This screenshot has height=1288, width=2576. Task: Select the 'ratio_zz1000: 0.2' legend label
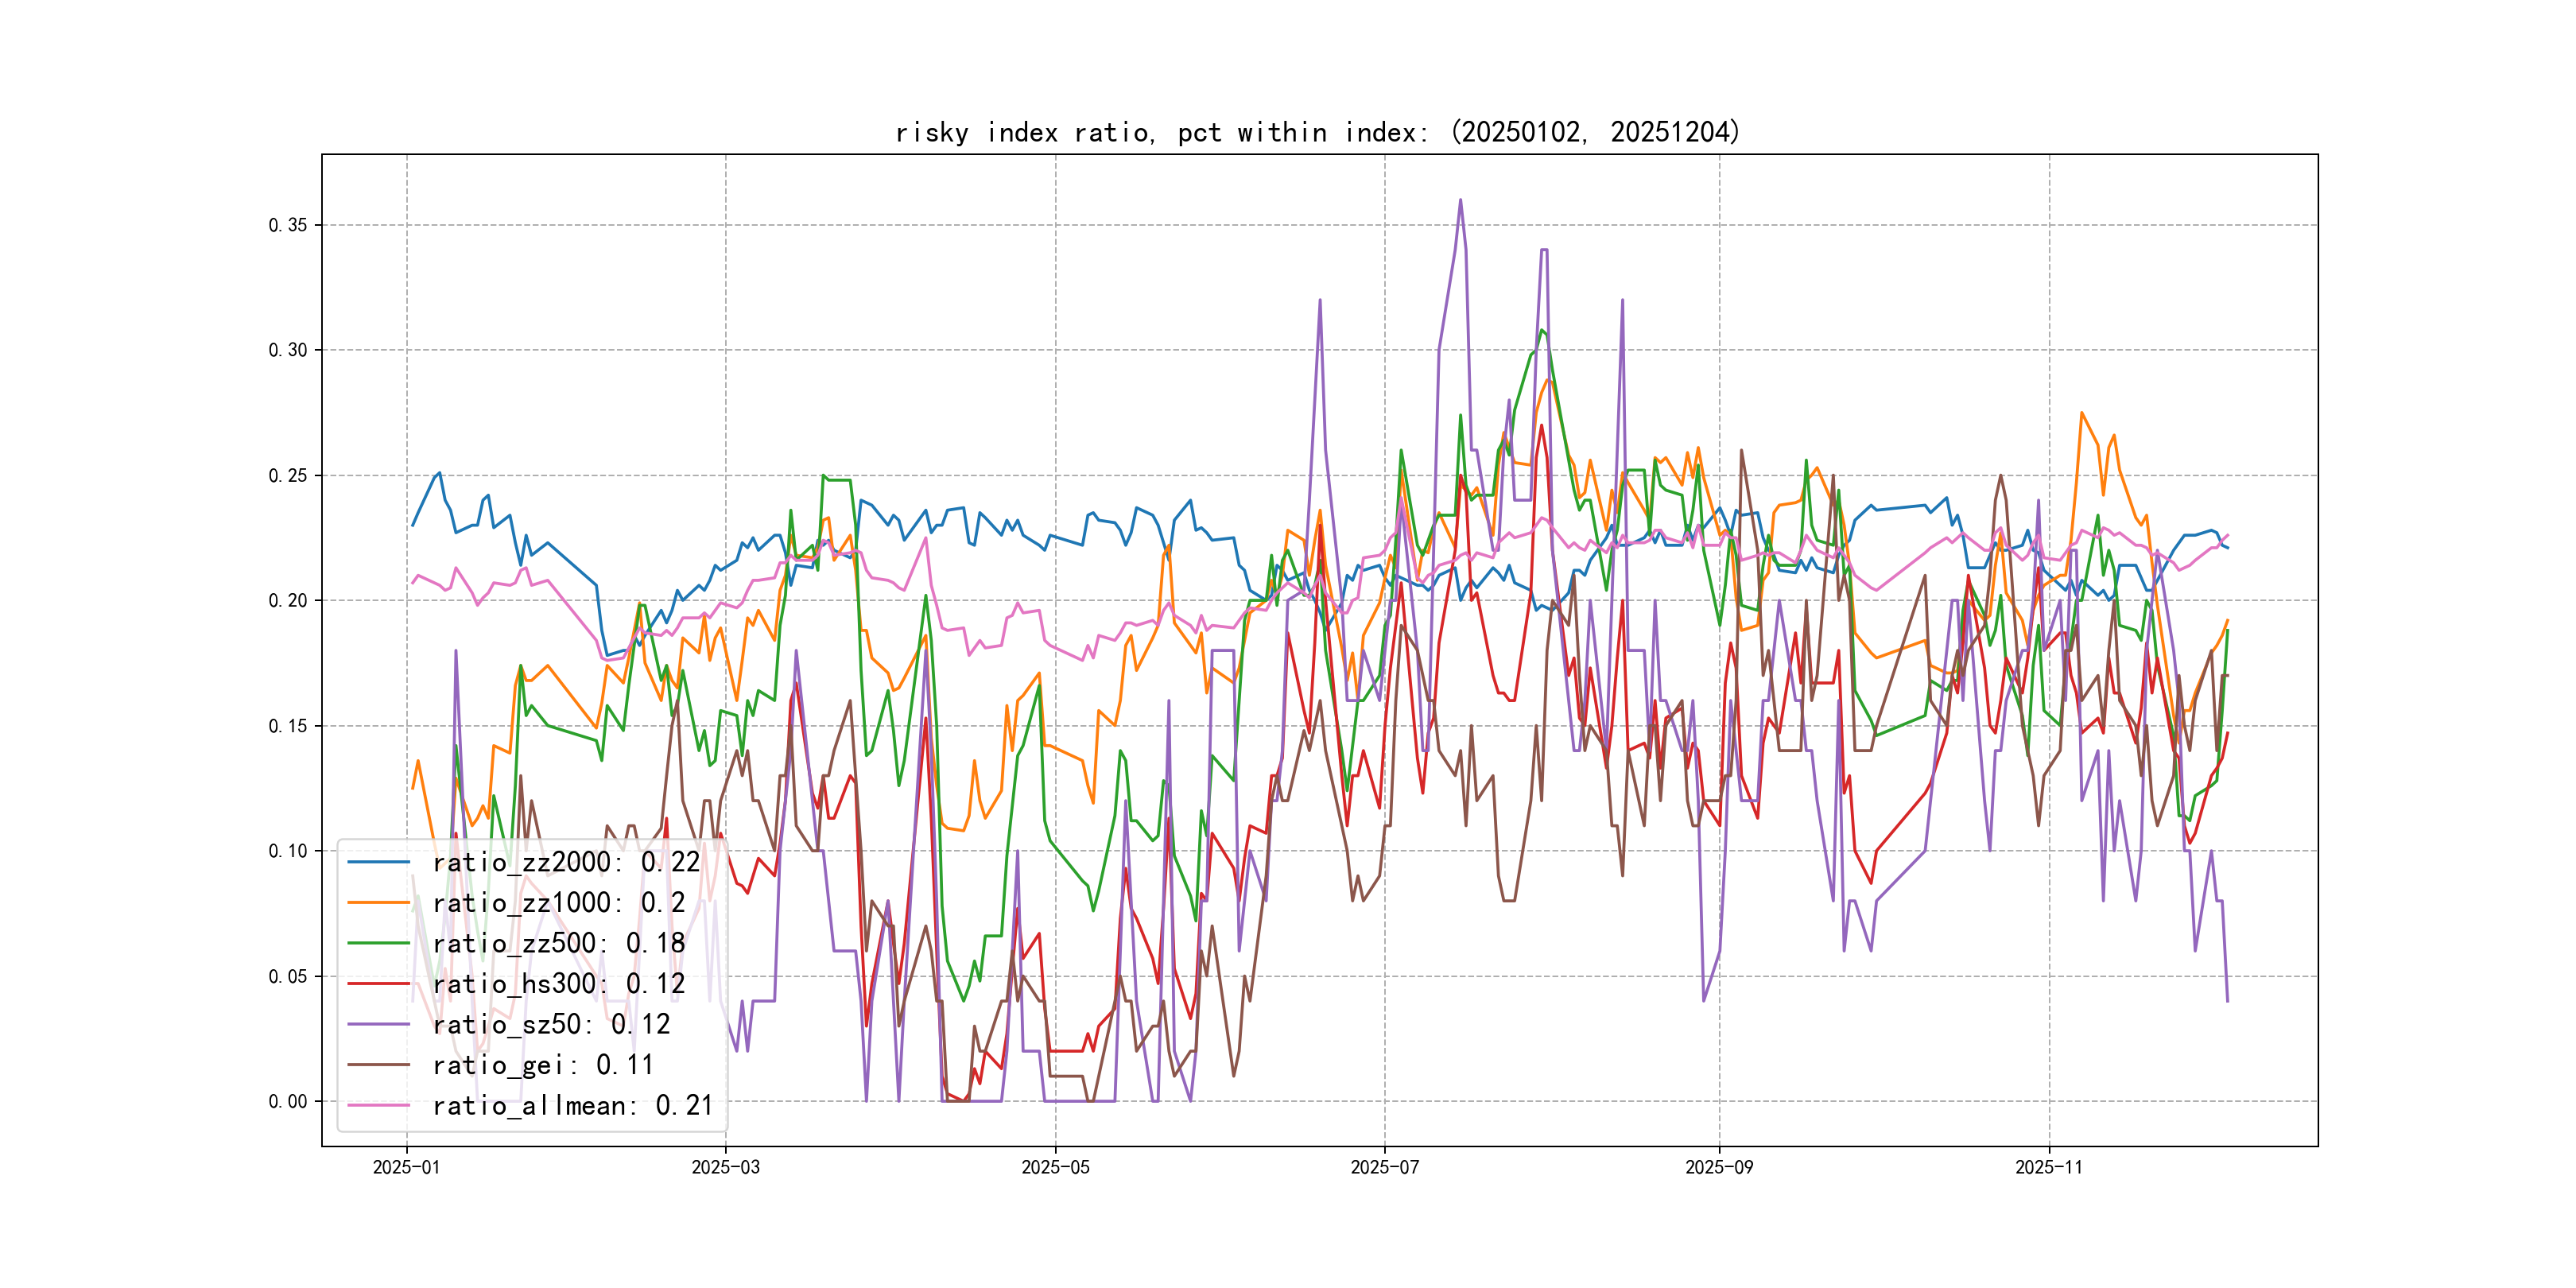pyautogui.click(x=558, y=903)
